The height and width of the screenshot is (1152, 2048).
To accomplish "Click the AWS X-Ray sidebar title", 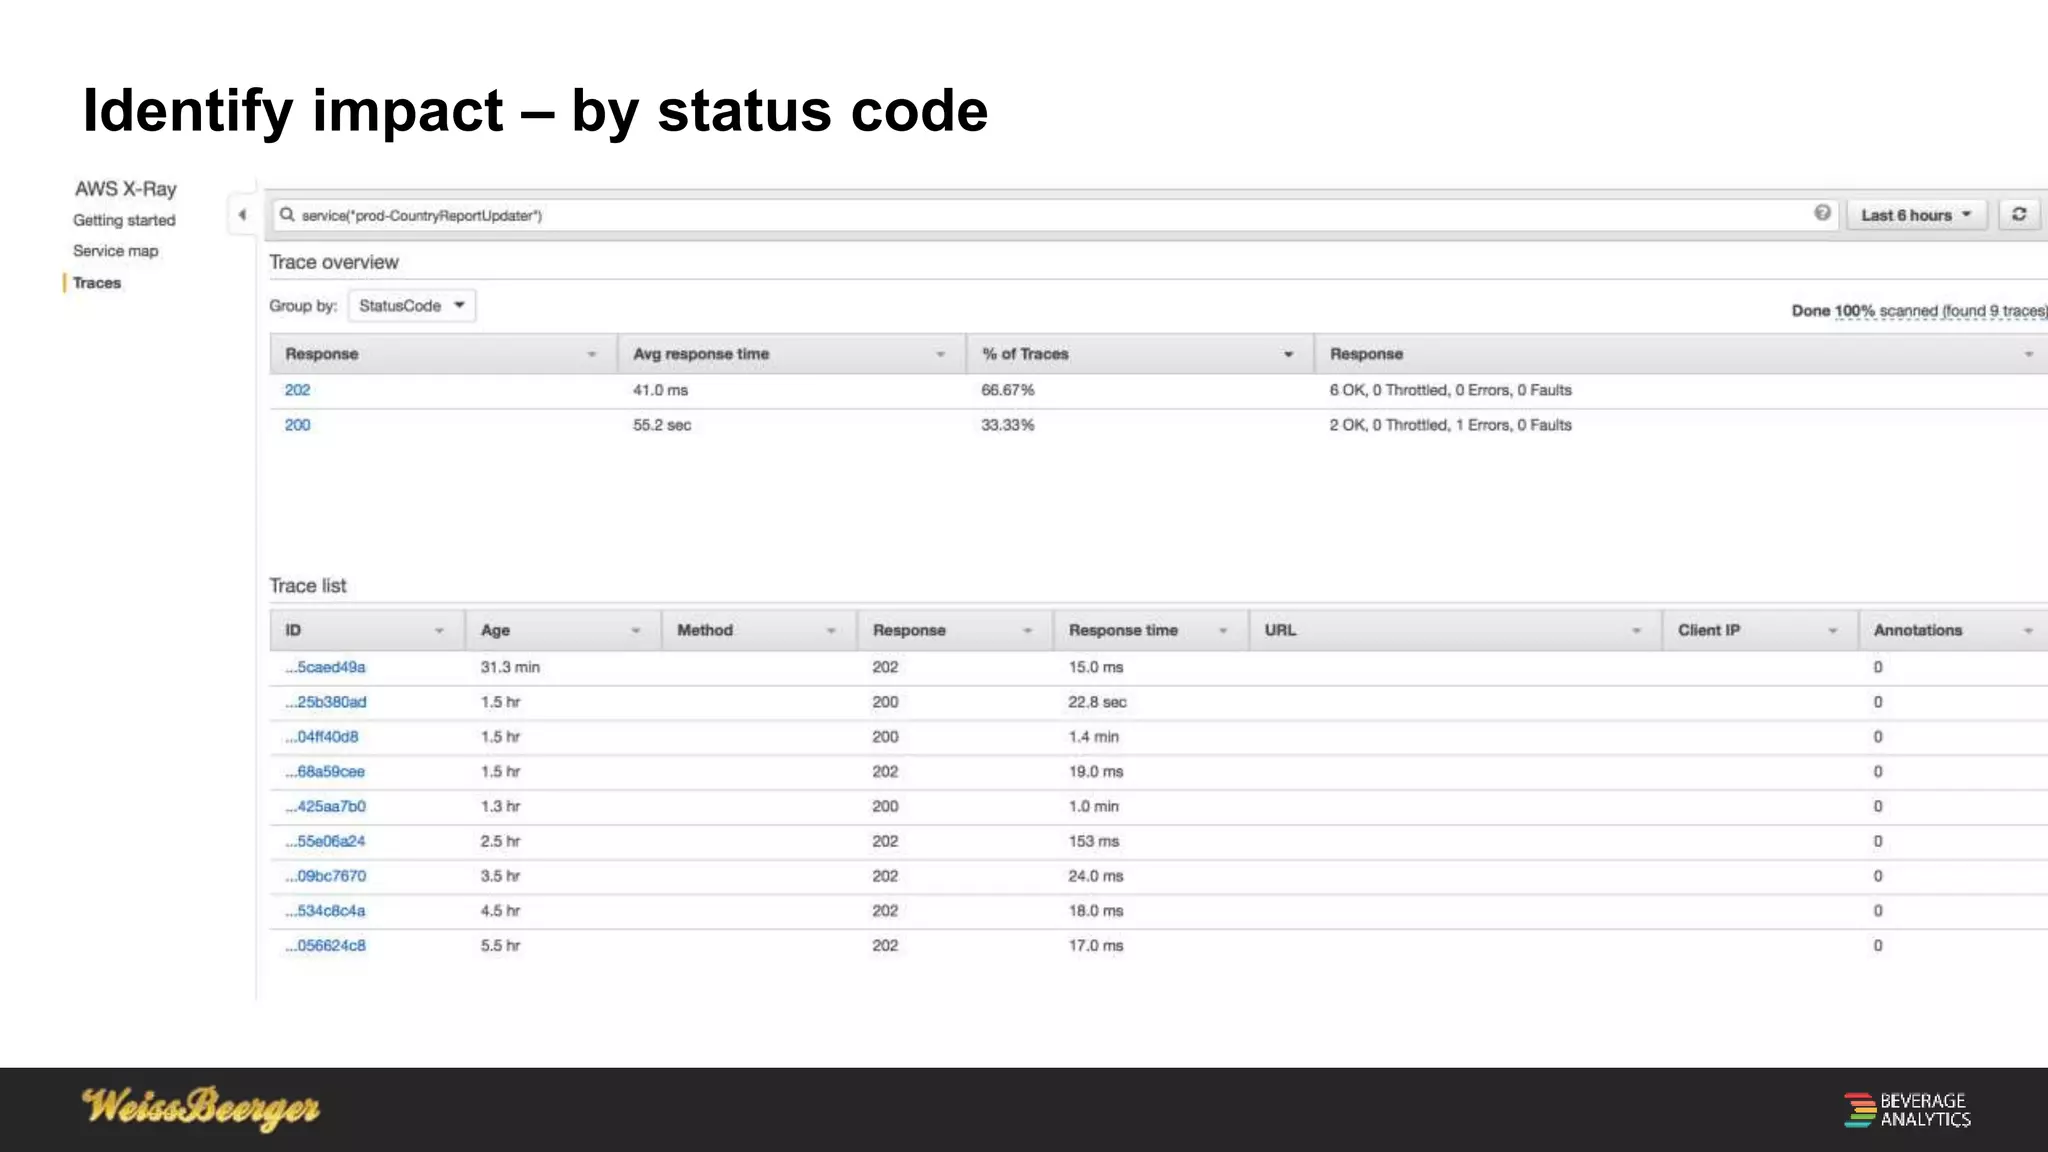I will (126, 188).
